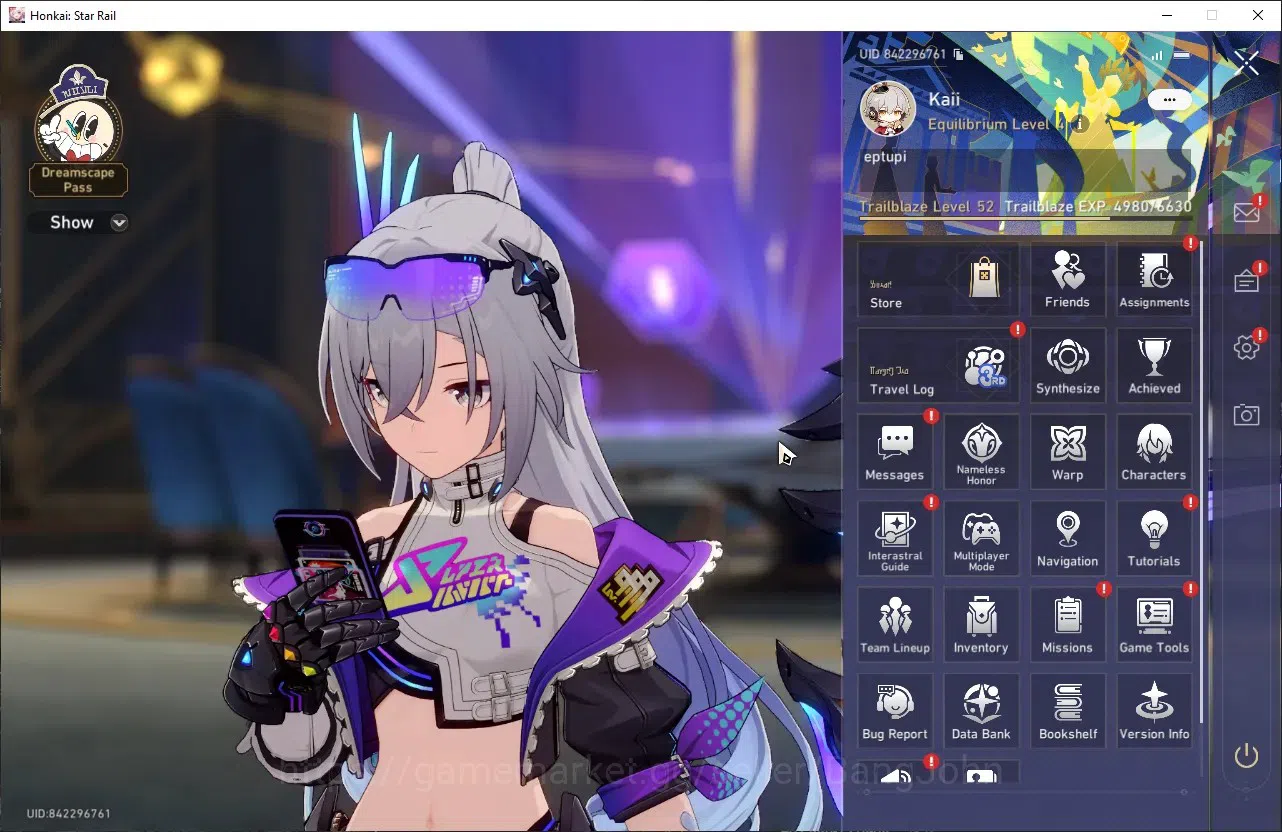Open the Travel Log tile

click(938, 366)
